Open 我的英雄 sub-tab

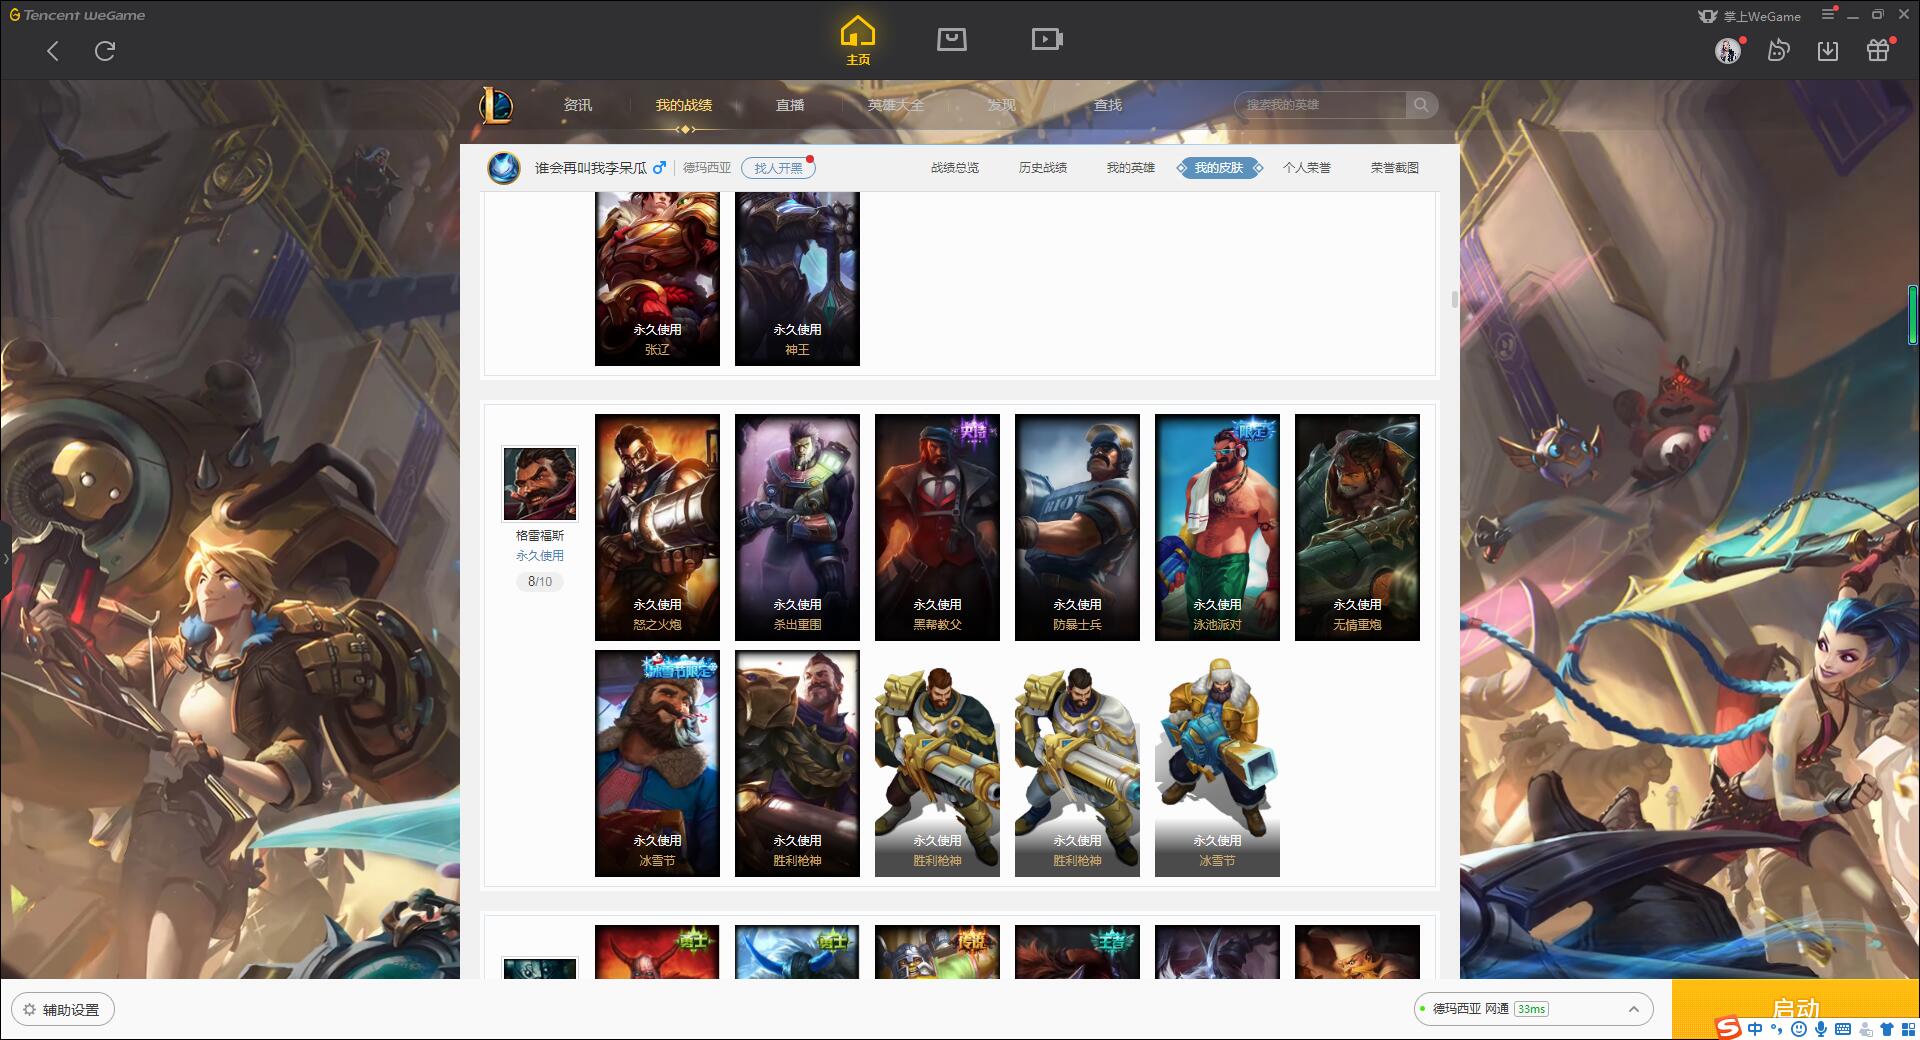[1131, 168]
